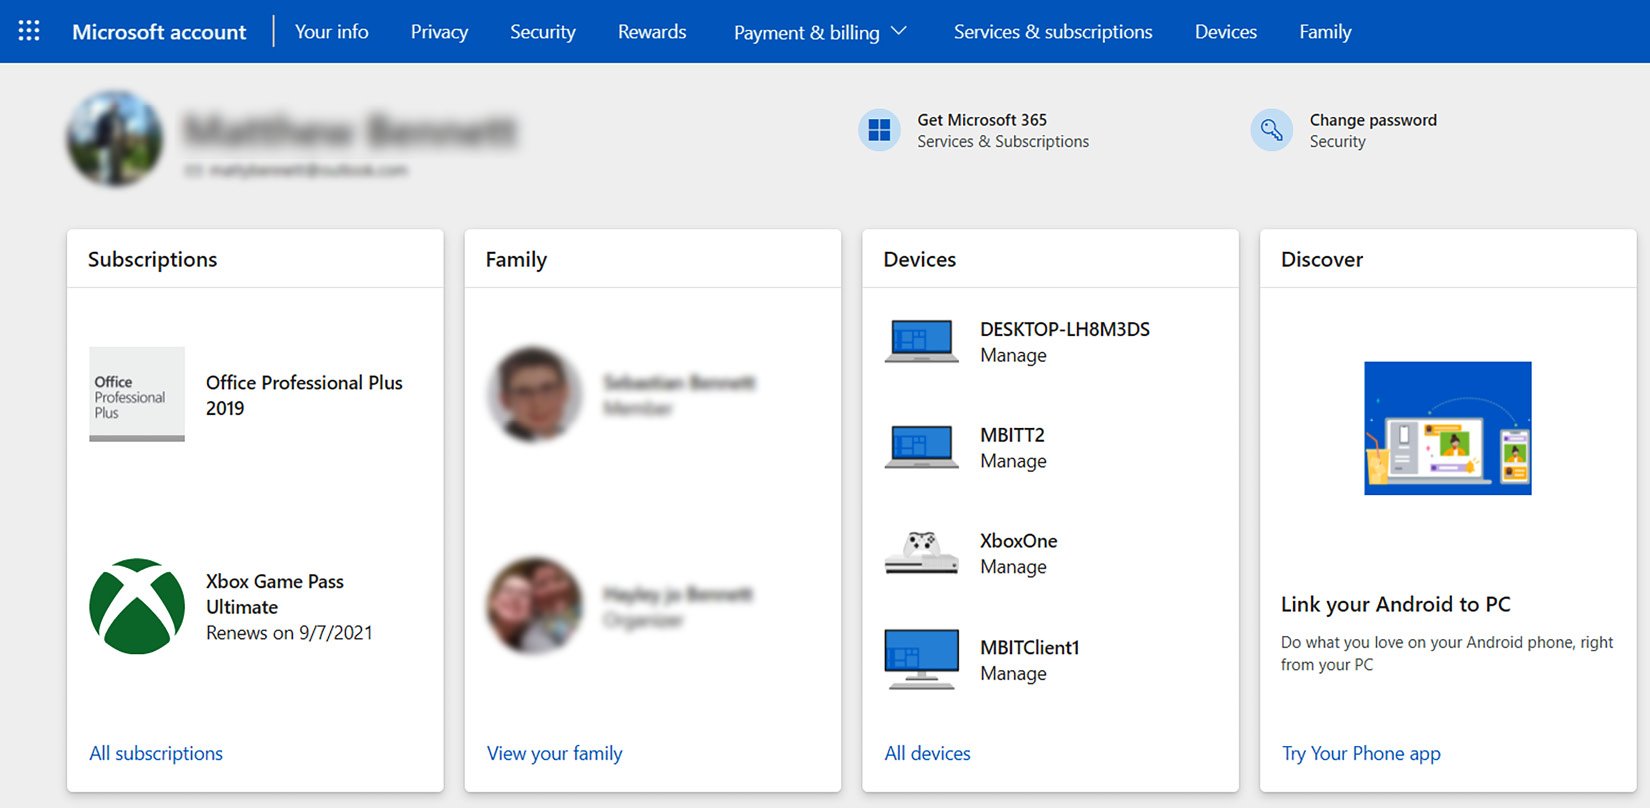Click 'Do what you love' description text

click(x=1447, y=653)
